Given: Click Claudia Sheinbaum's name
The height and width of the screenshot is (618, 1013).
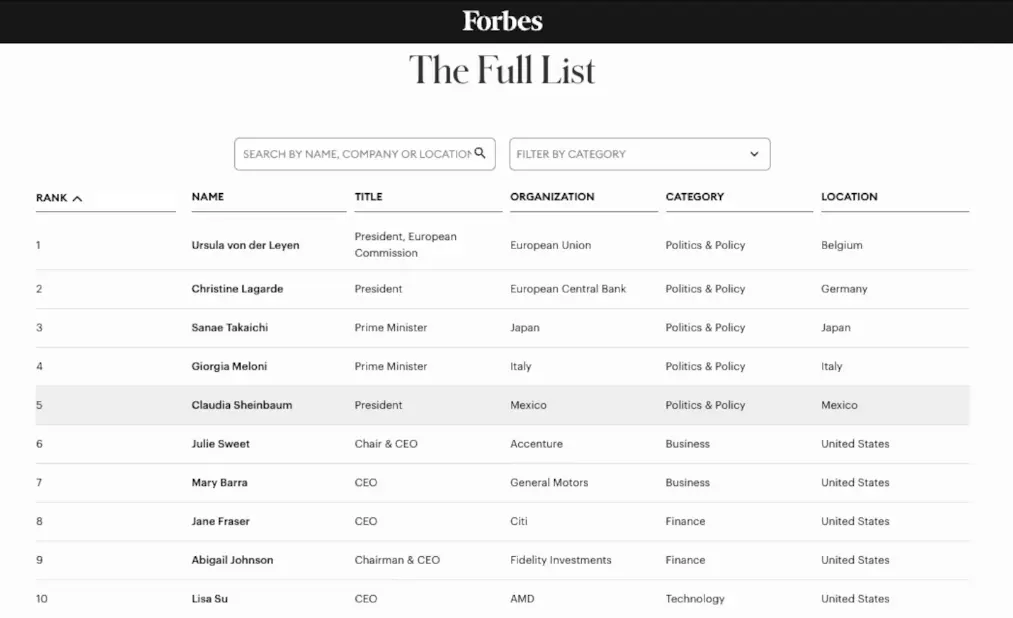Looking at the screenshot, I should point(242,405).
